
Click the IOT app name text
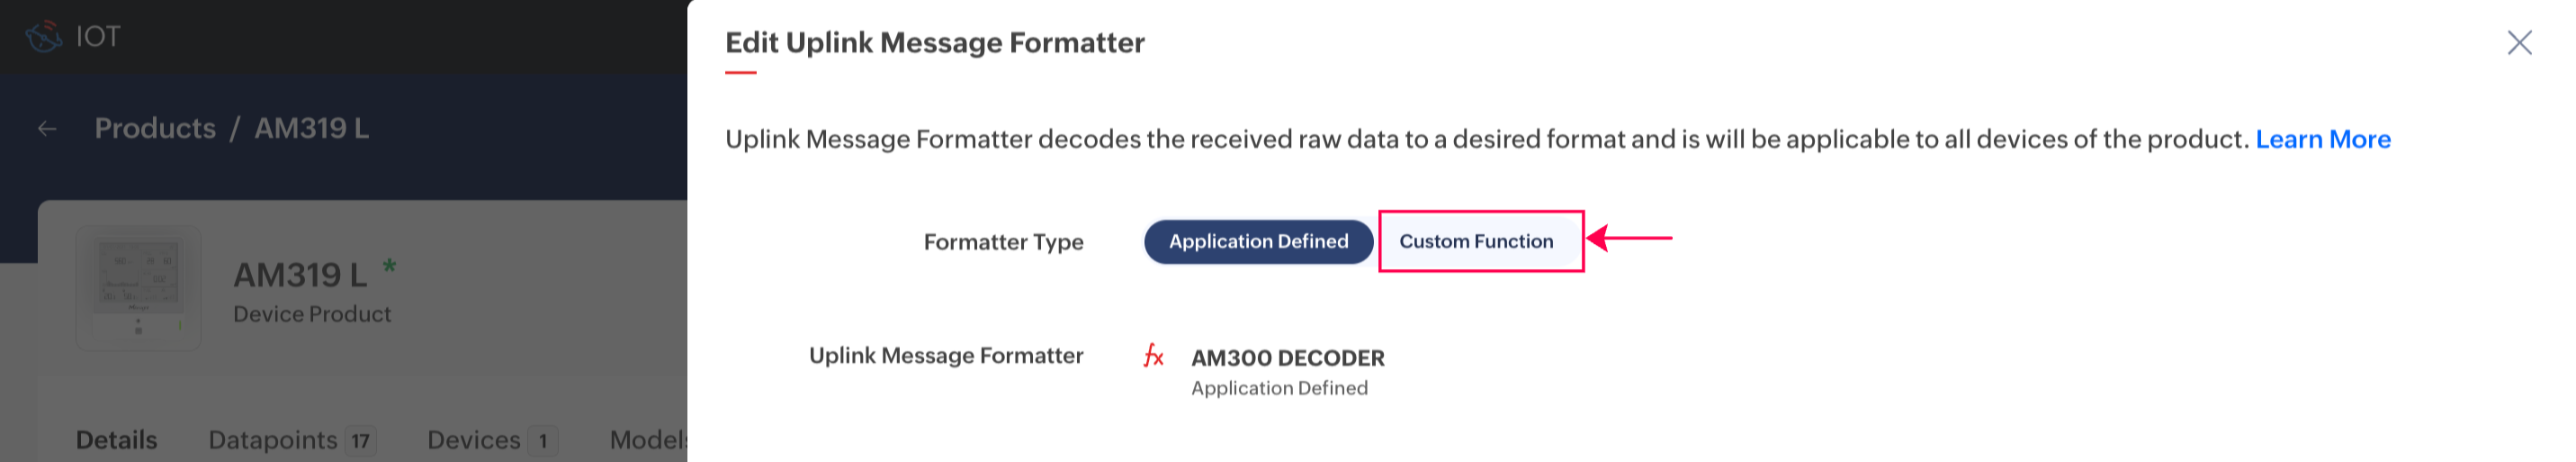point(98,37)
